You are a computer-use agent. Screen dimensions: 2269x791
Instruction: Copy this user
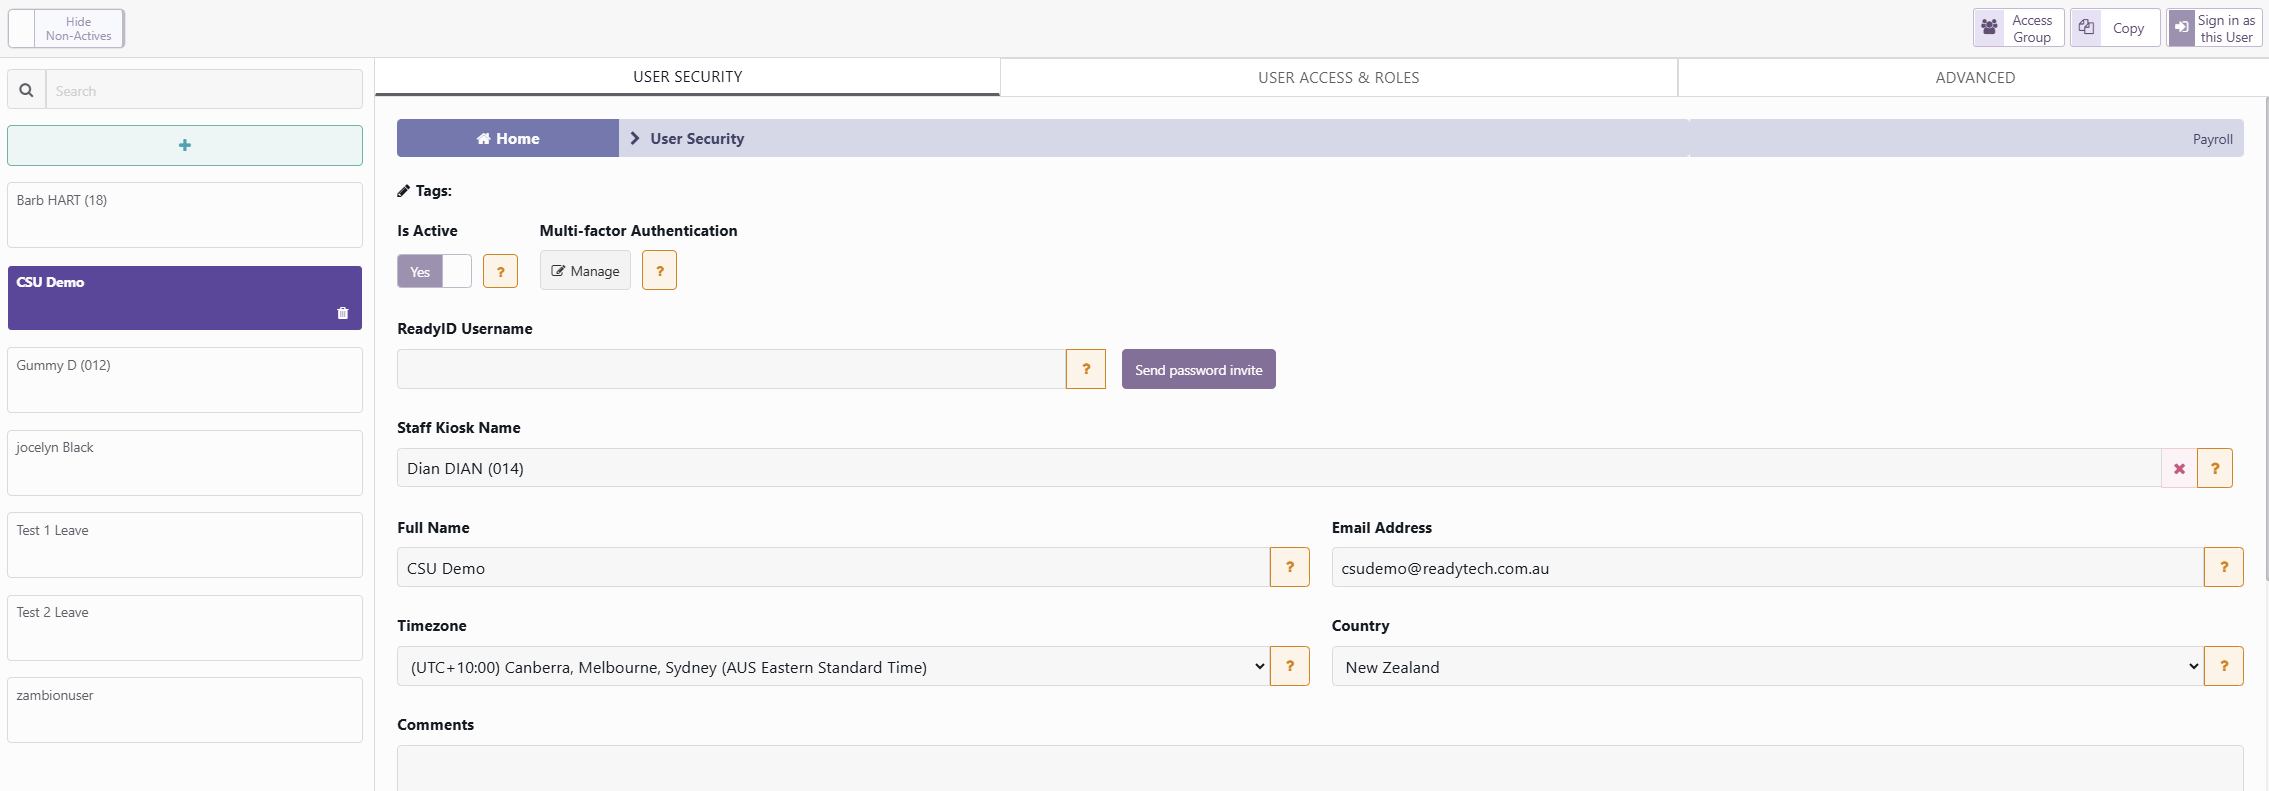pyautogui.click(x=2115, y=28)
